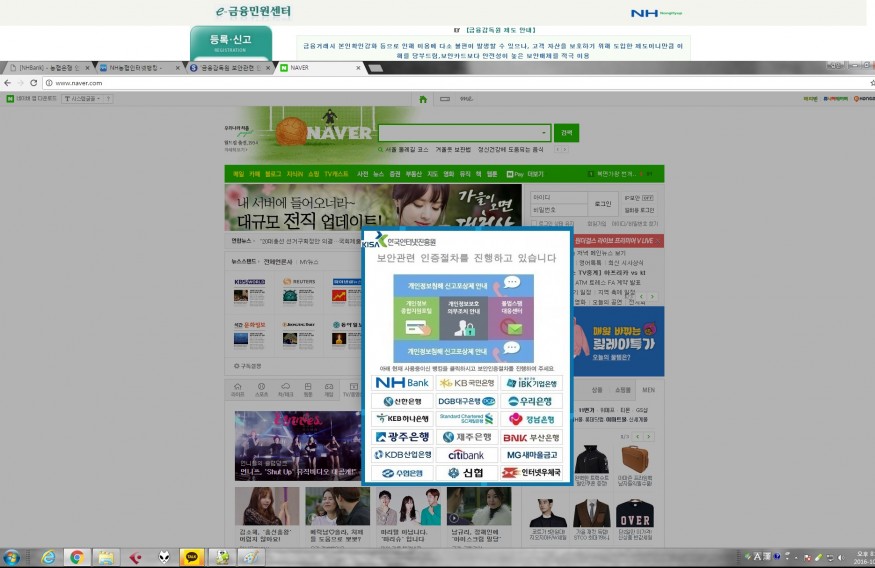Select the 신한은행 bank logo
Viewport: 875px width, 568px height.
[x=402, y=401]
